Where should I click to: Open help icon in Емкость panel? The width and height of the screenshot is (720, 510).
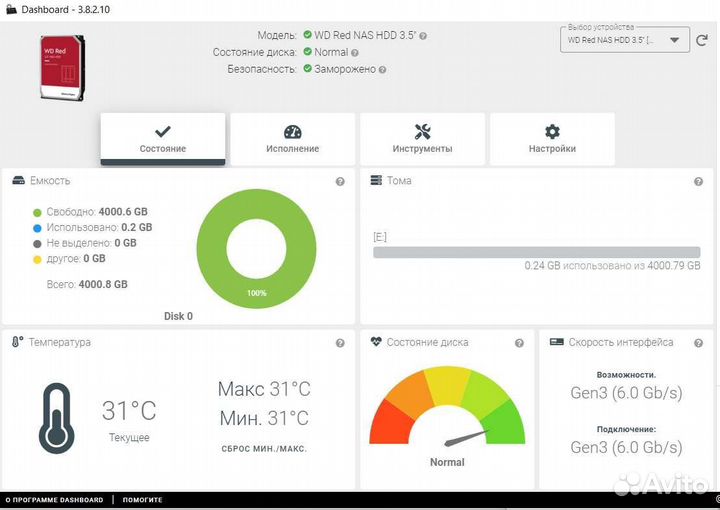340,182
